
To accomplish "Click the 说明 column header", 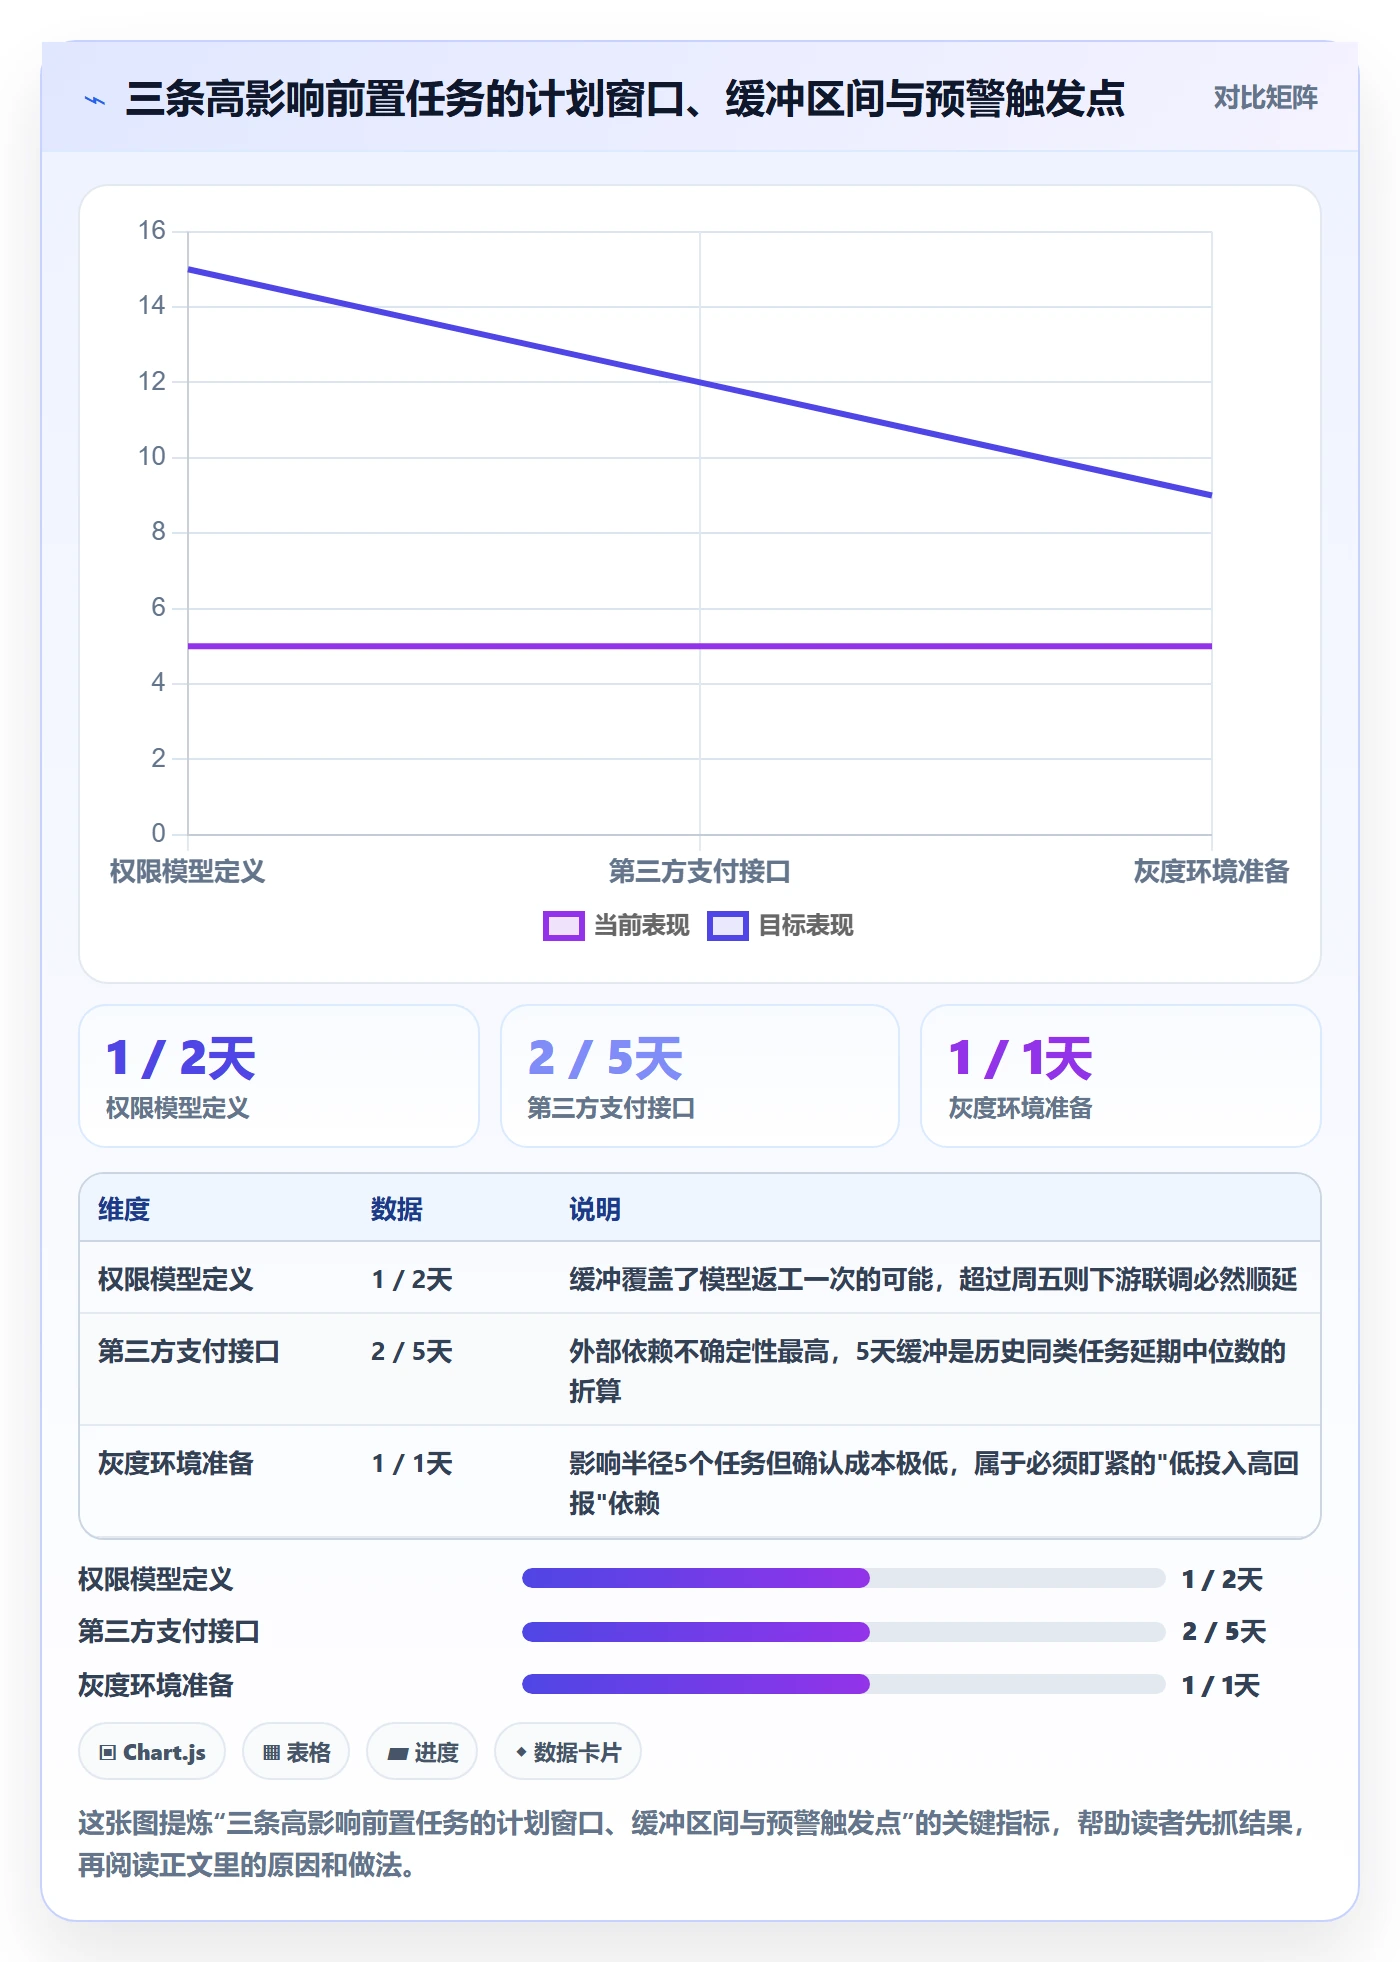I will 595,1210.
